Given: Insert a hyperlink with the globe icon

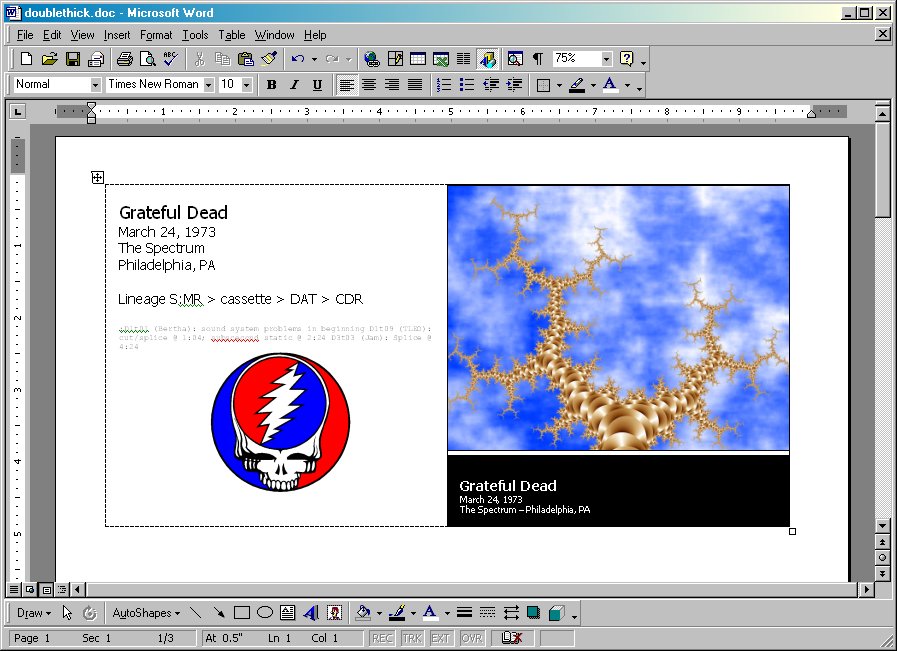Looking at the screenshot, I should tap(372, 58).
